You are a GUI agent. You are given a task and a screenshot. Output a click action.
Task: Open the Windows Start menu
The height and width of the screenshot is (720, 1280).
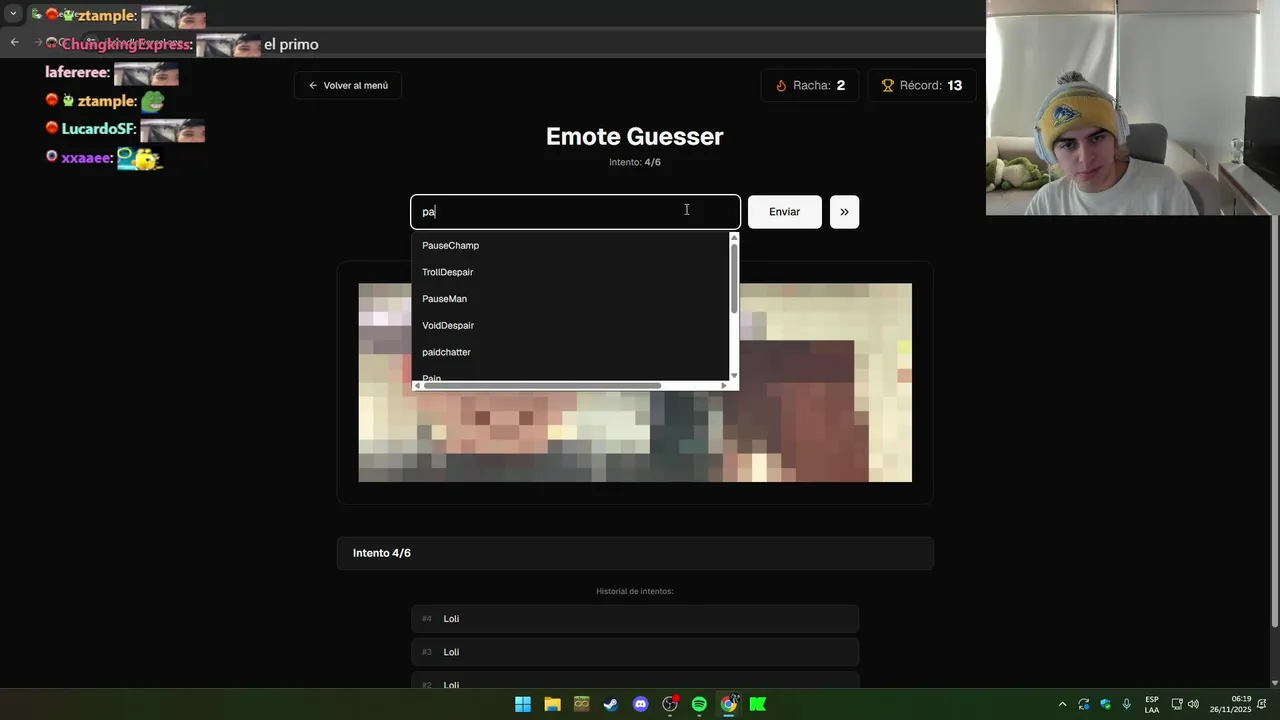click(x=523, y=704)
